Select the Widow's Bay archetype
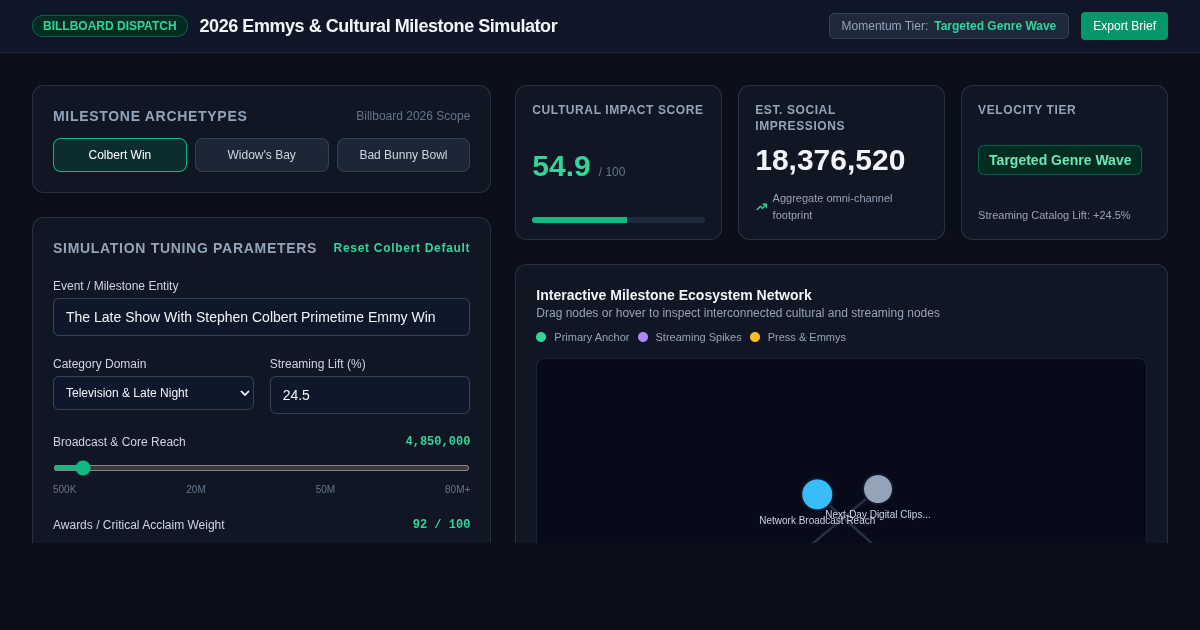 point(262,155)
